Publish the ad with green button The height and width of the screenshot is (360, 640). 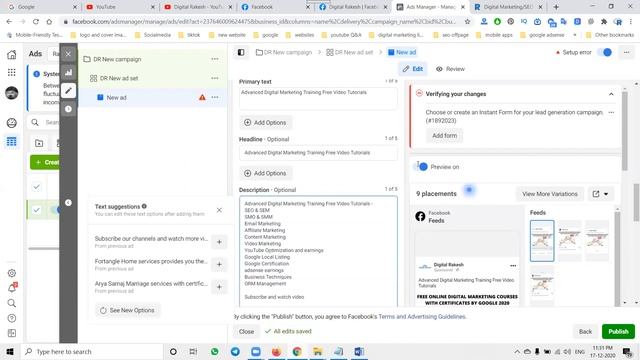pyautogui.click(x=618, y=331)
